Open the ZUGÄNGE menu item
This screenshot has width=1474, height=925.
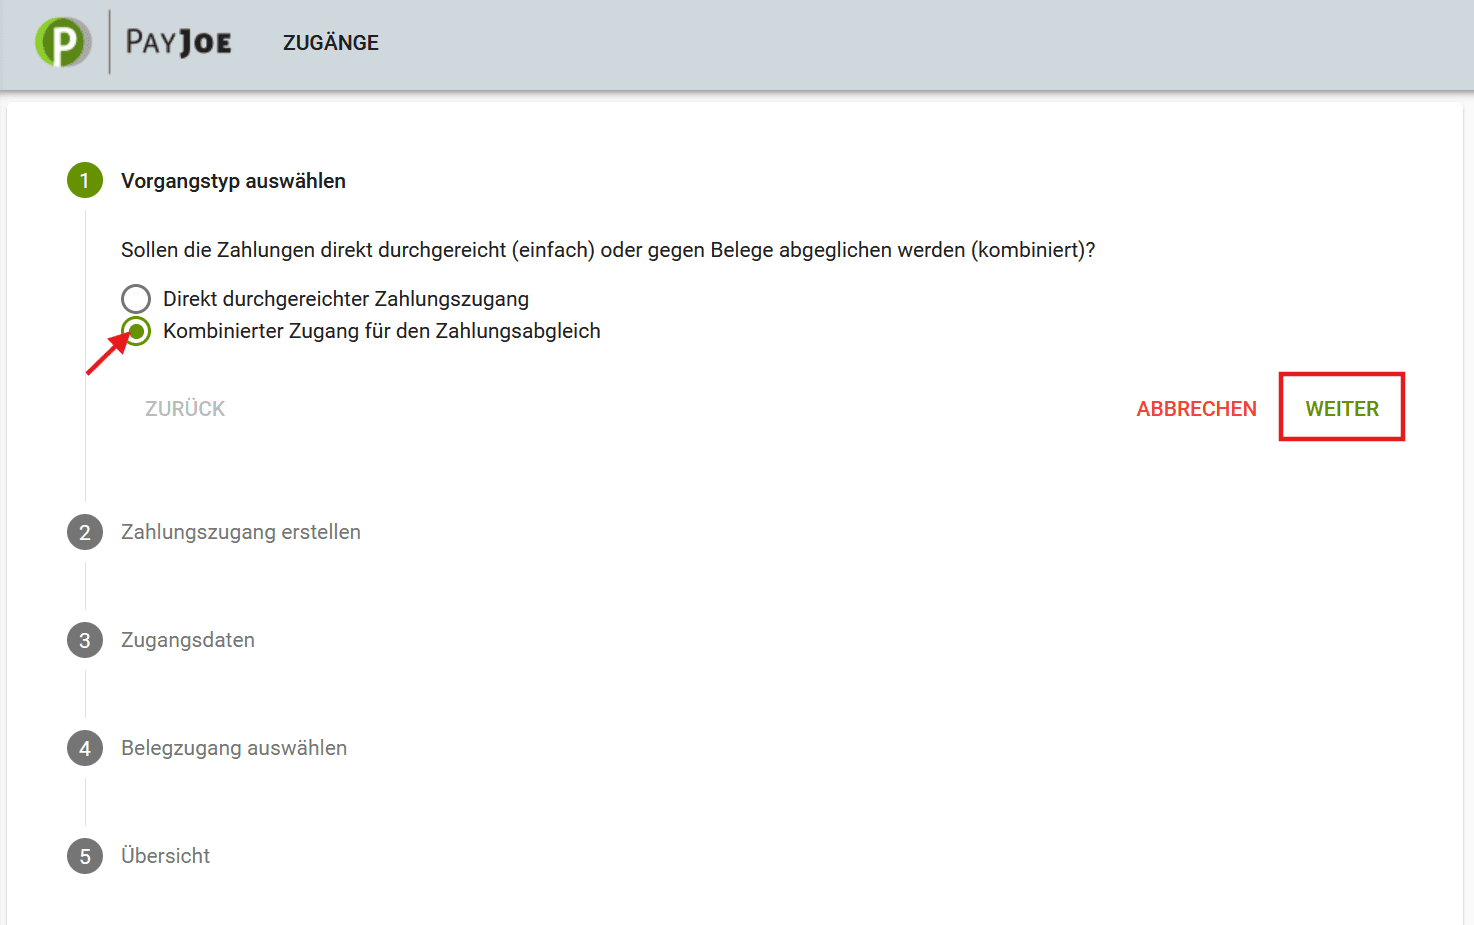(331, 42)
